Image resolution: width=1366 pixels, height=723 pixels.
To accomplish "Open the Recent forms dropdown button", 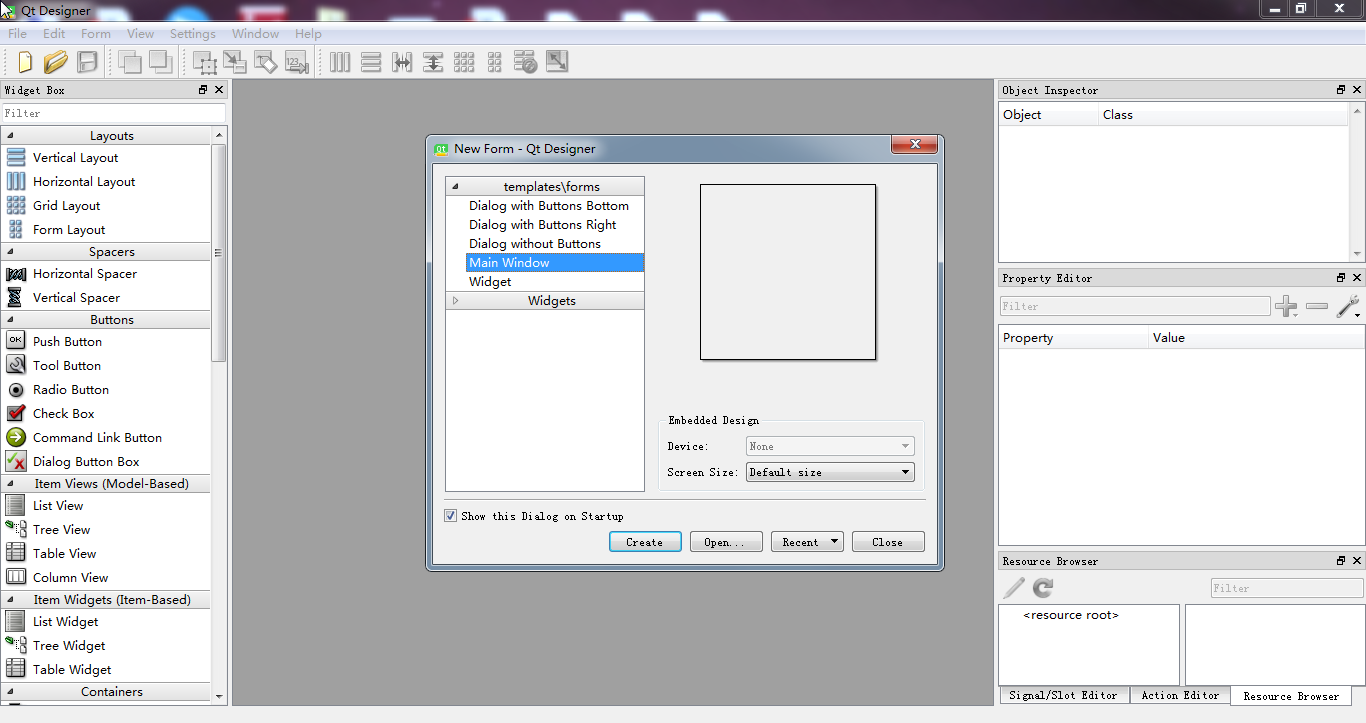I will pos(807,542).
